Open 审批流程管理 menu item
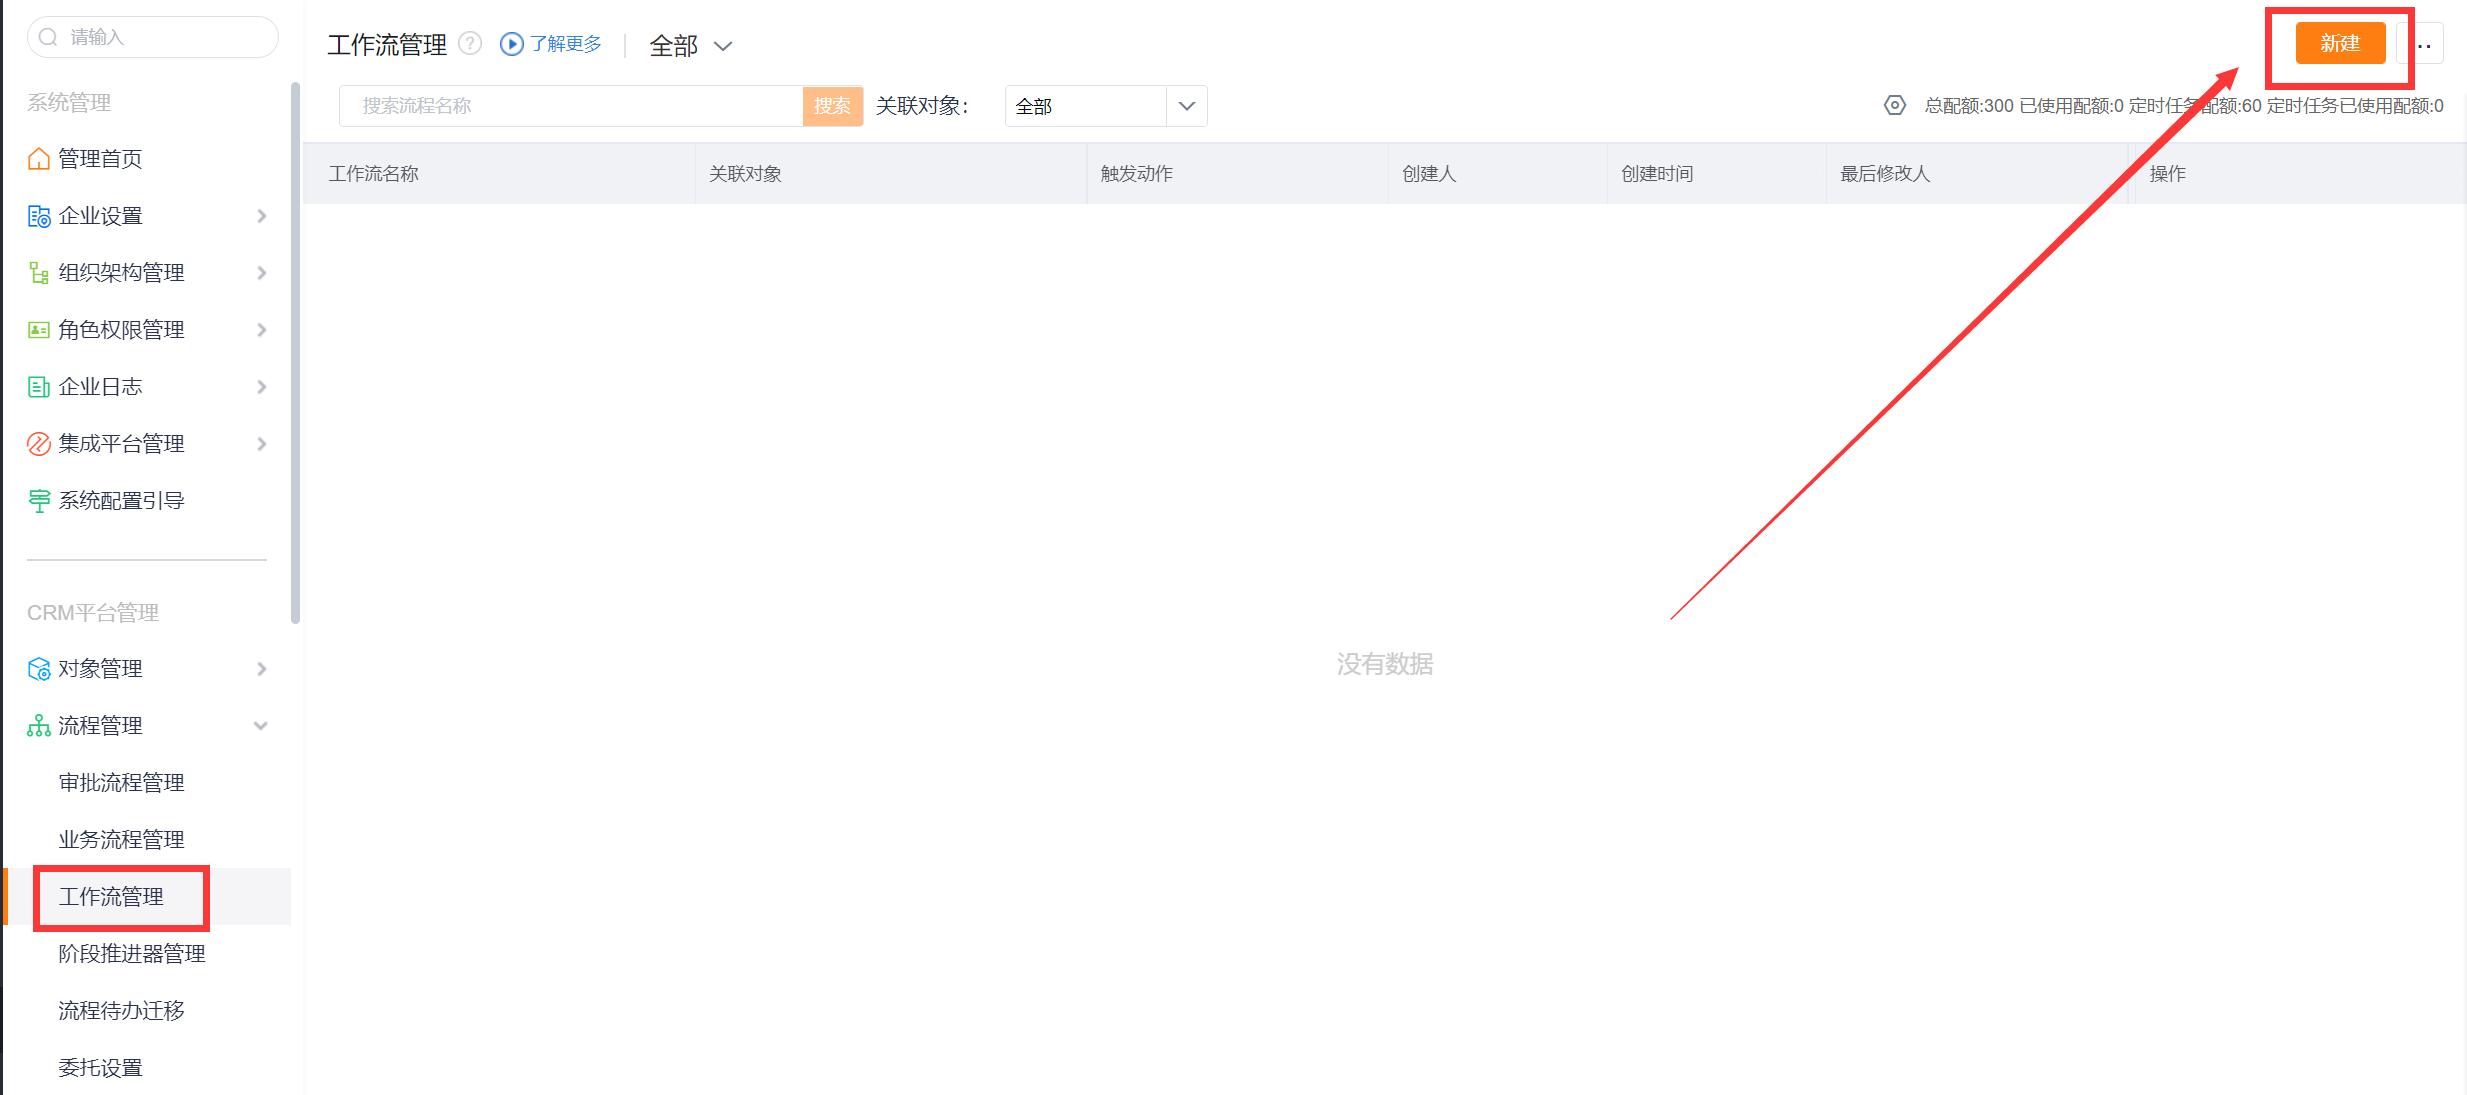 (121, 783)
